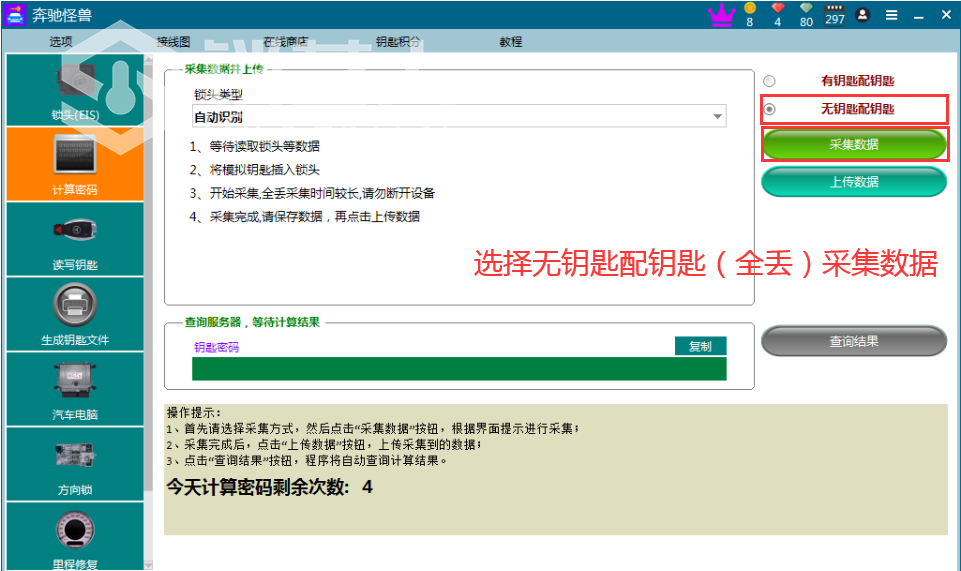The height and width of the screenshot is (571, 961).
Task: Select the 有钥匙配钥匙 radio option
Action: (769, 81)
